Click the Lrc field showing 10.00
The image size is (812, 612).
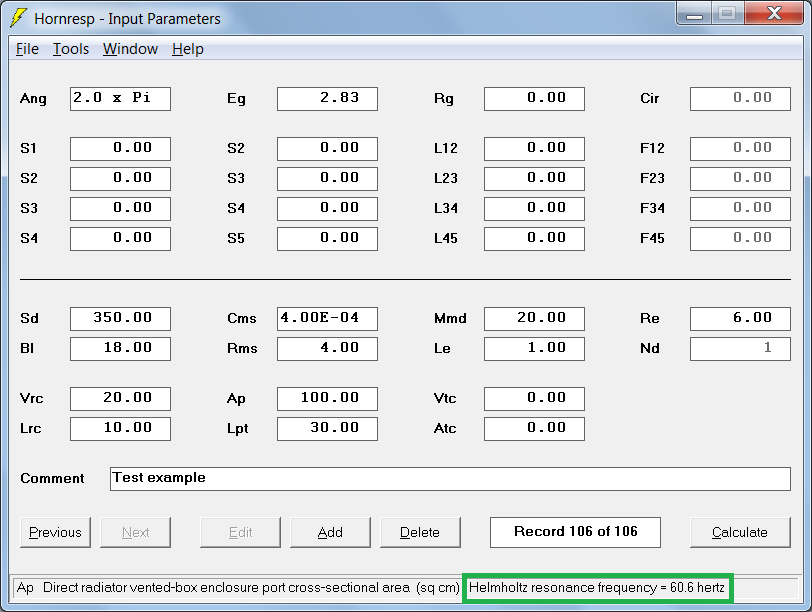pyautogui.click(x=120, y=429)
